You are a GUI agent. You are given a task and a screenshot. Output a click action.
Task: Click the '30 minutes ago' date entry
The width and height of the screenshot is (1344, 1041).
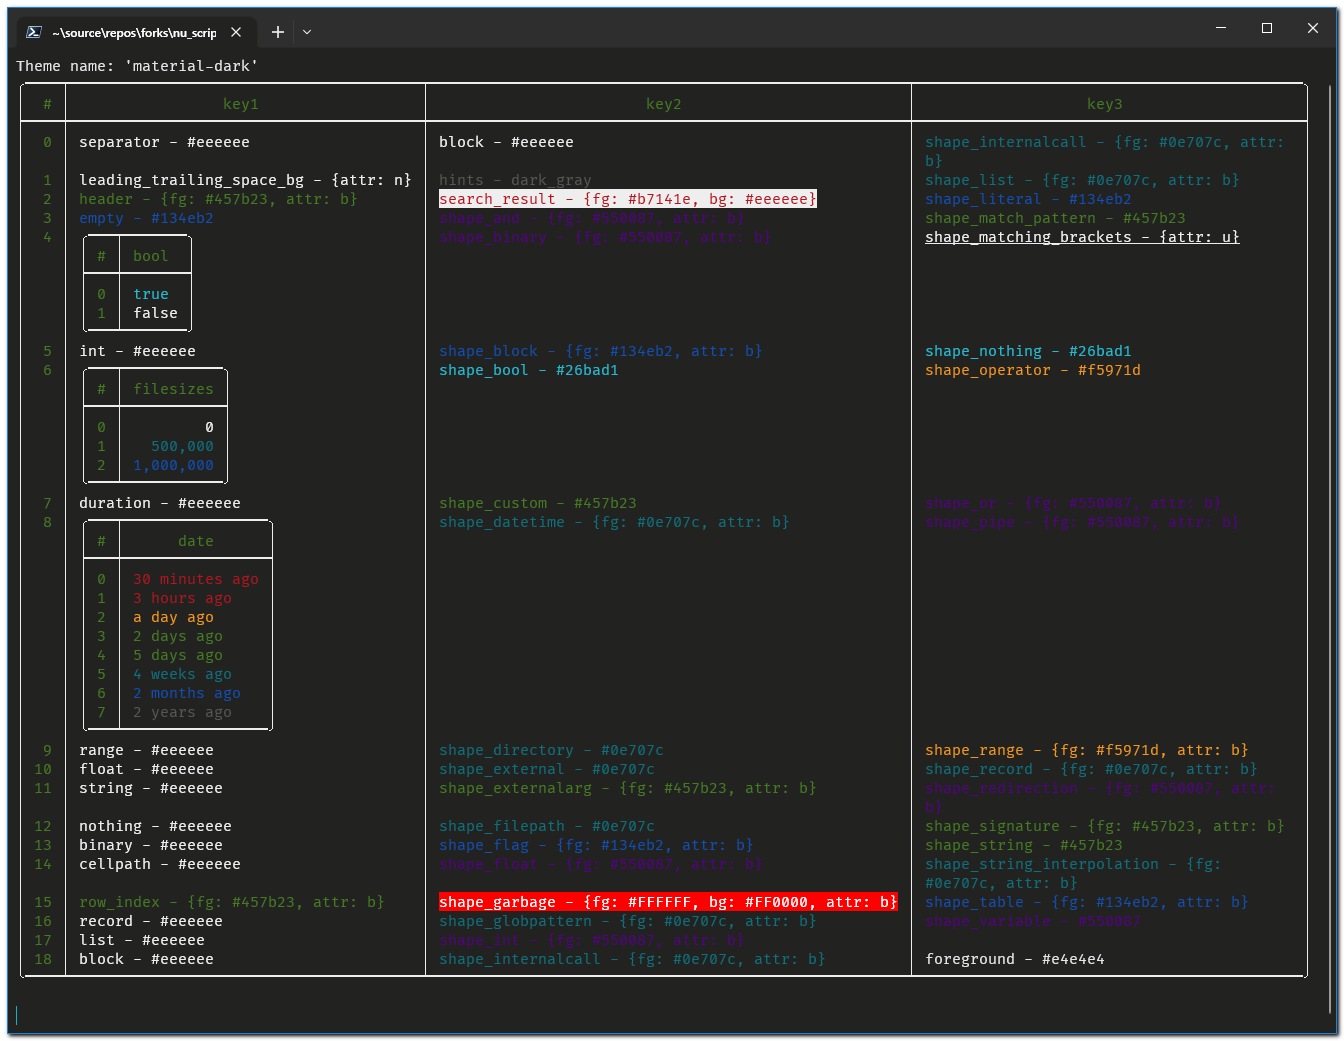(196, 579)
